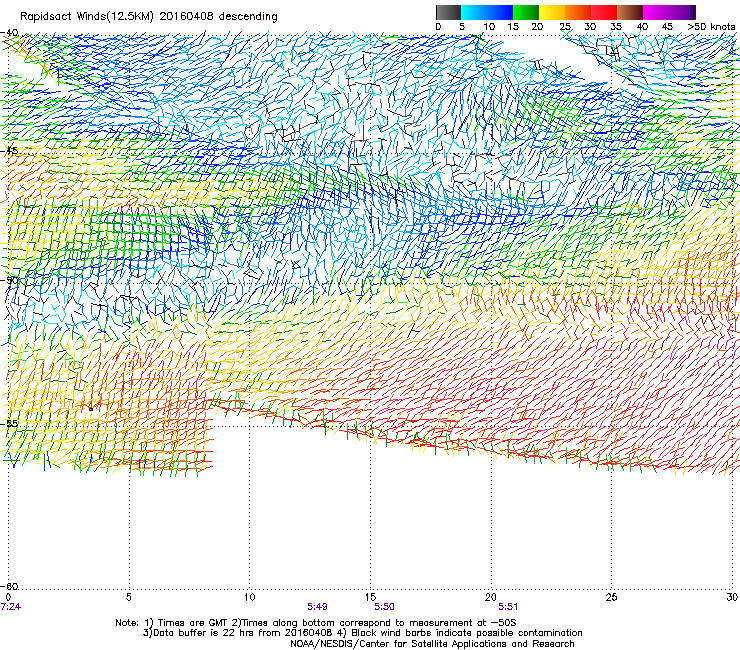Click the 'NOAA/NESDIS/Center for Satellite Applications and Research' credit

click(432, 644)
